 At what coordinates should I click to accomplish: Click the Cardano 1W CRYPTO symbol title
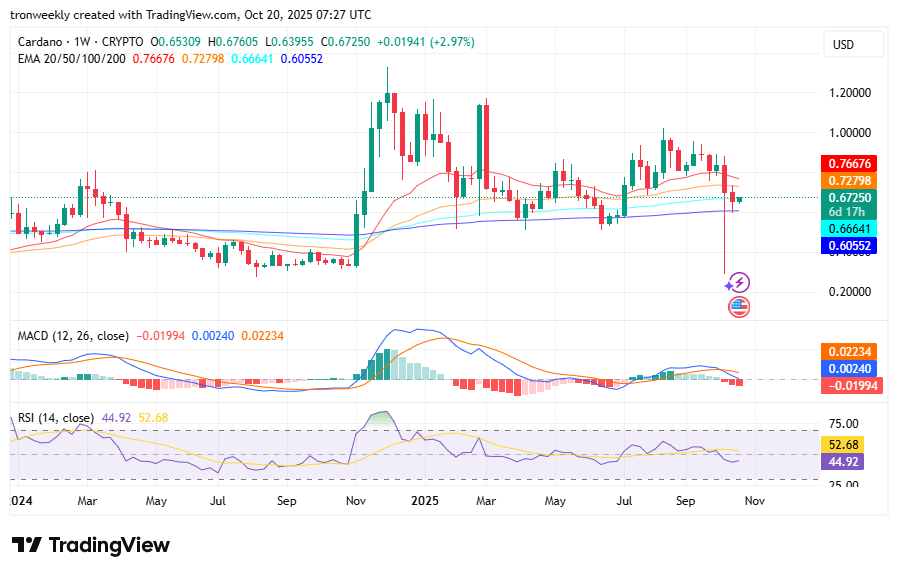pos(78,42)
